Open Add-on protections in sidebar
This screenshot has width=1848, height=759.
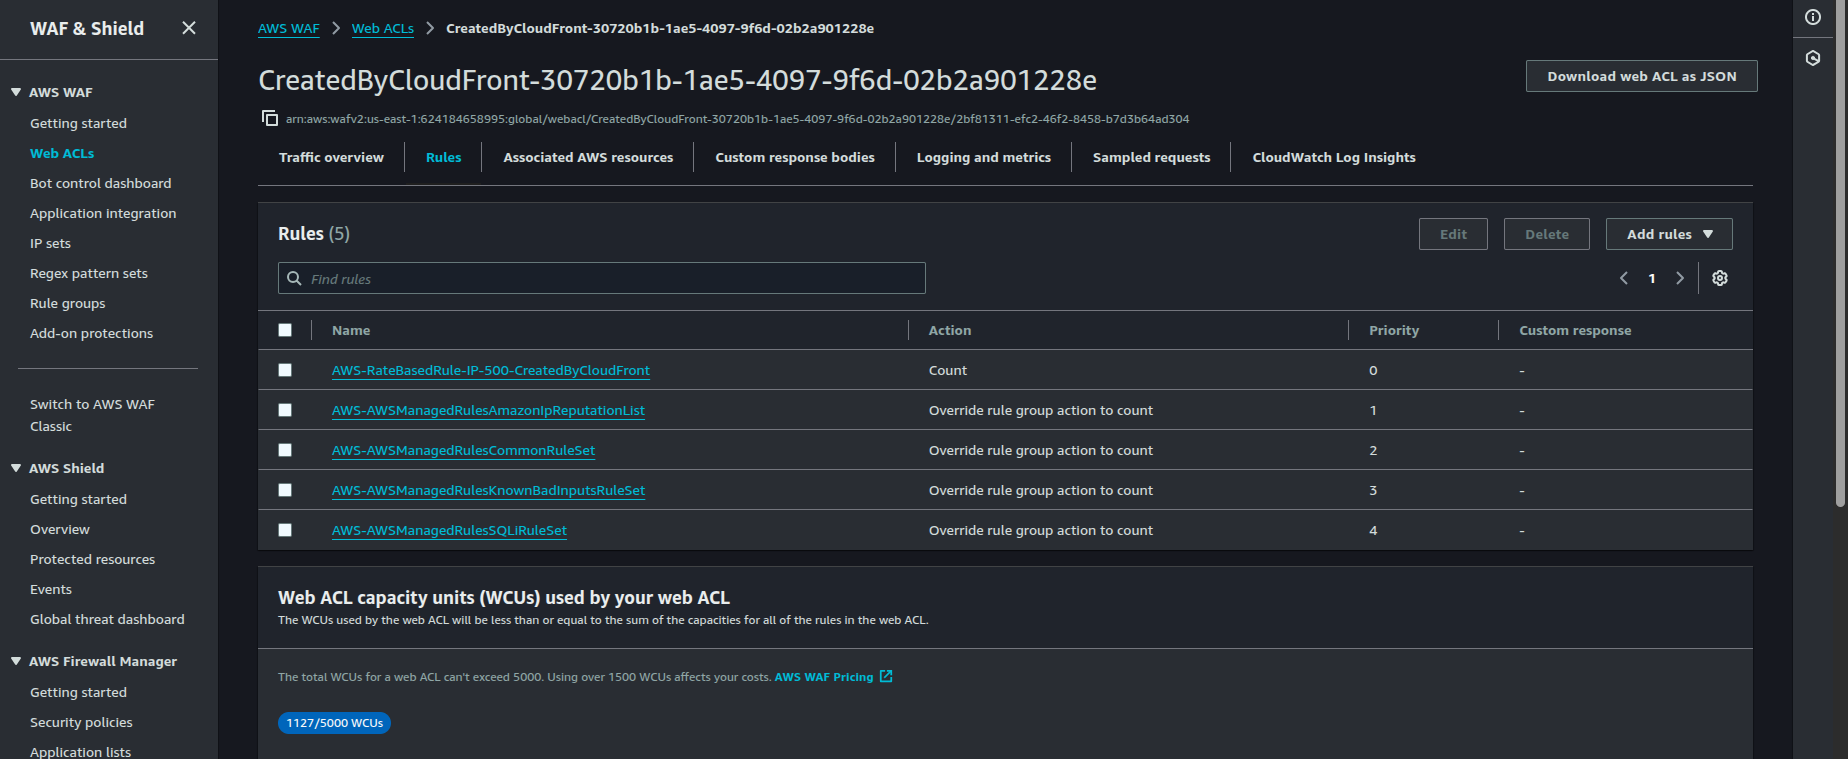tap(92, 333)
